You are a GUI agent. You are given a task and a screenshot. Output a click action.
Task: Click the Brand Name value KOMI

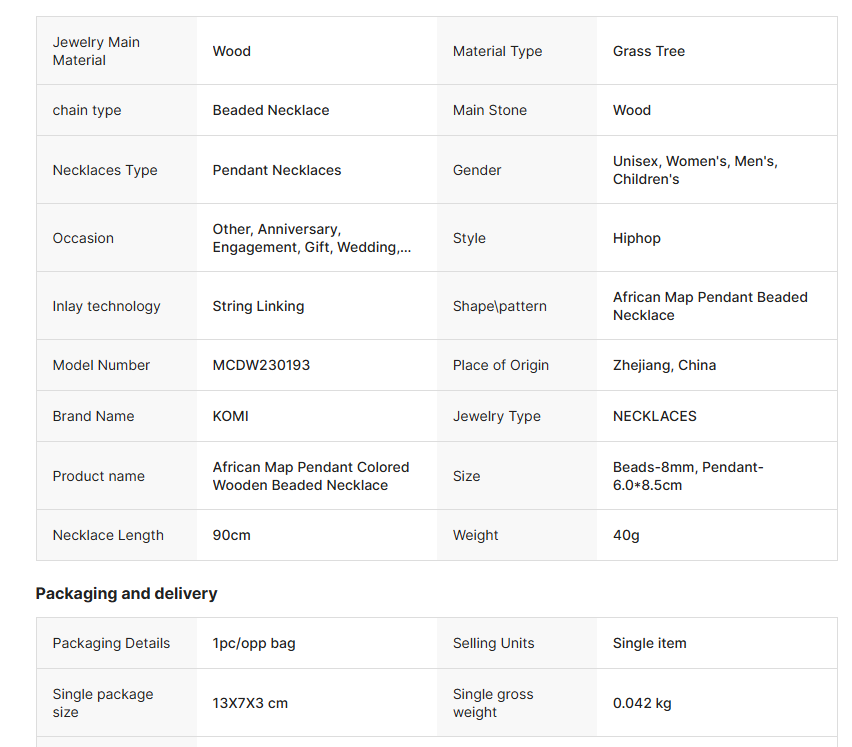point(230,416)
